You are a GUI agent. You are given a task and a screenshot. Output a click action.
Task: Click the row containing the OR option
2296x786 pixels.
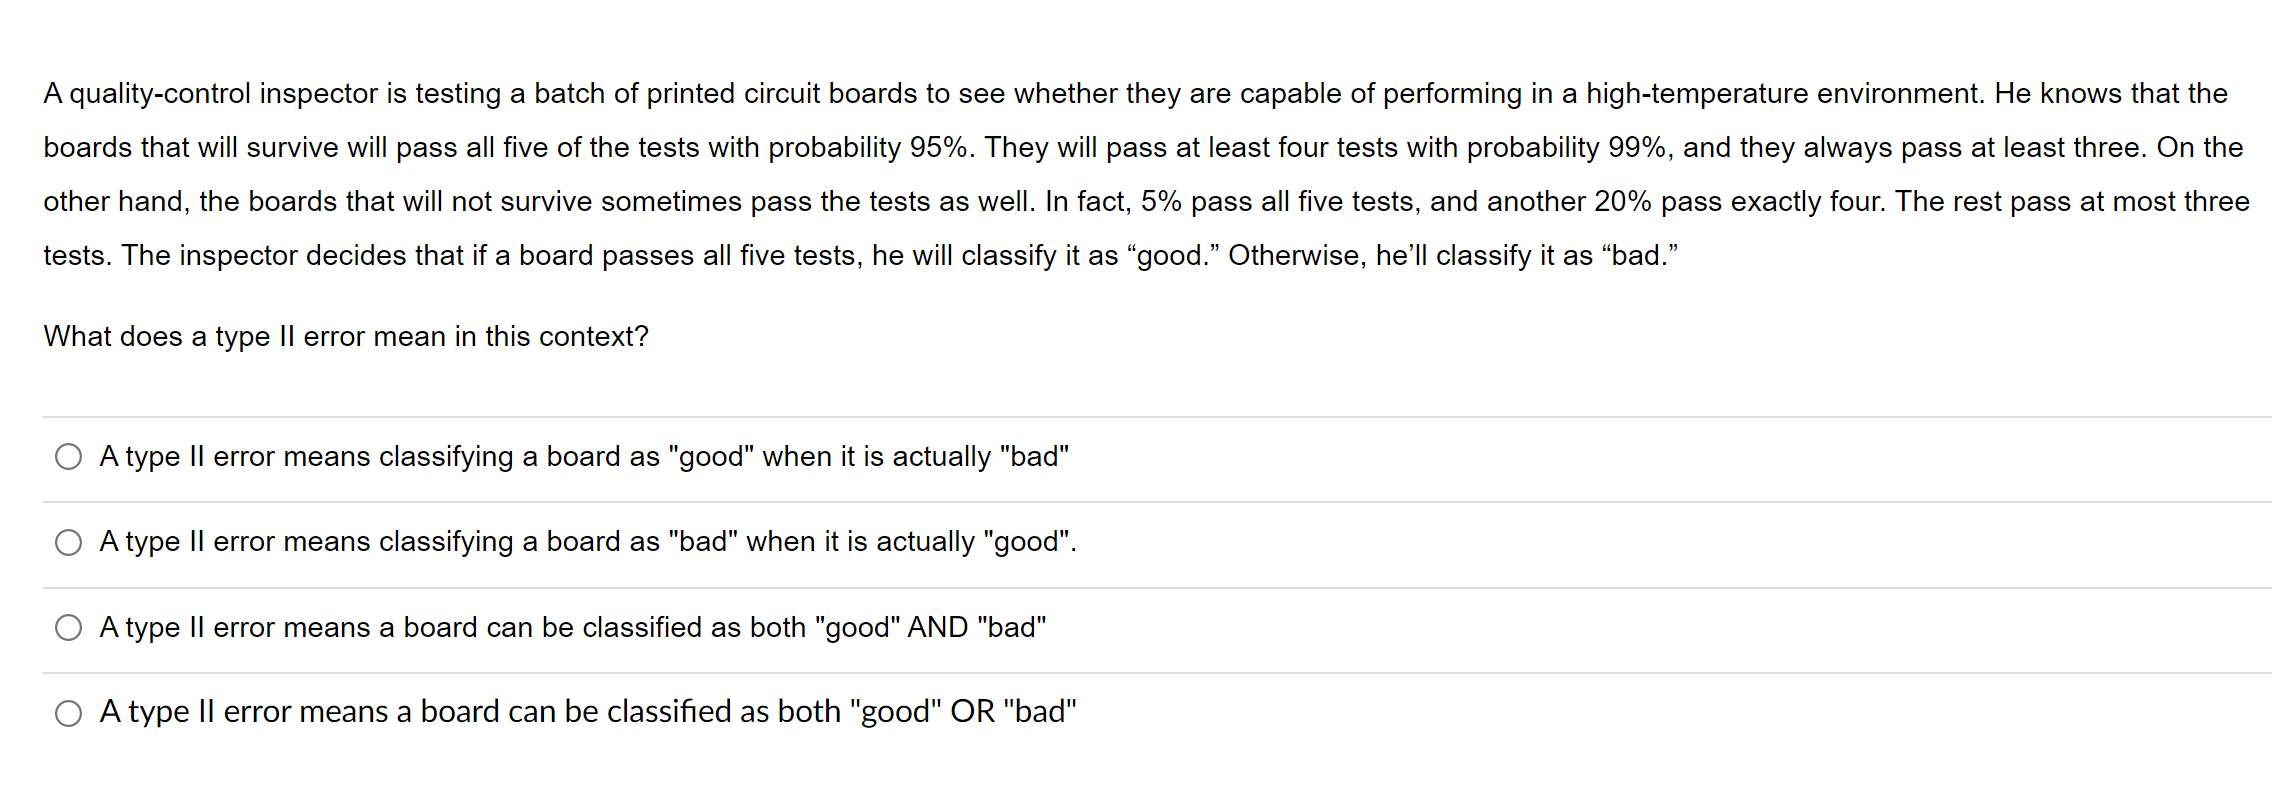(x=1100, y=712)
